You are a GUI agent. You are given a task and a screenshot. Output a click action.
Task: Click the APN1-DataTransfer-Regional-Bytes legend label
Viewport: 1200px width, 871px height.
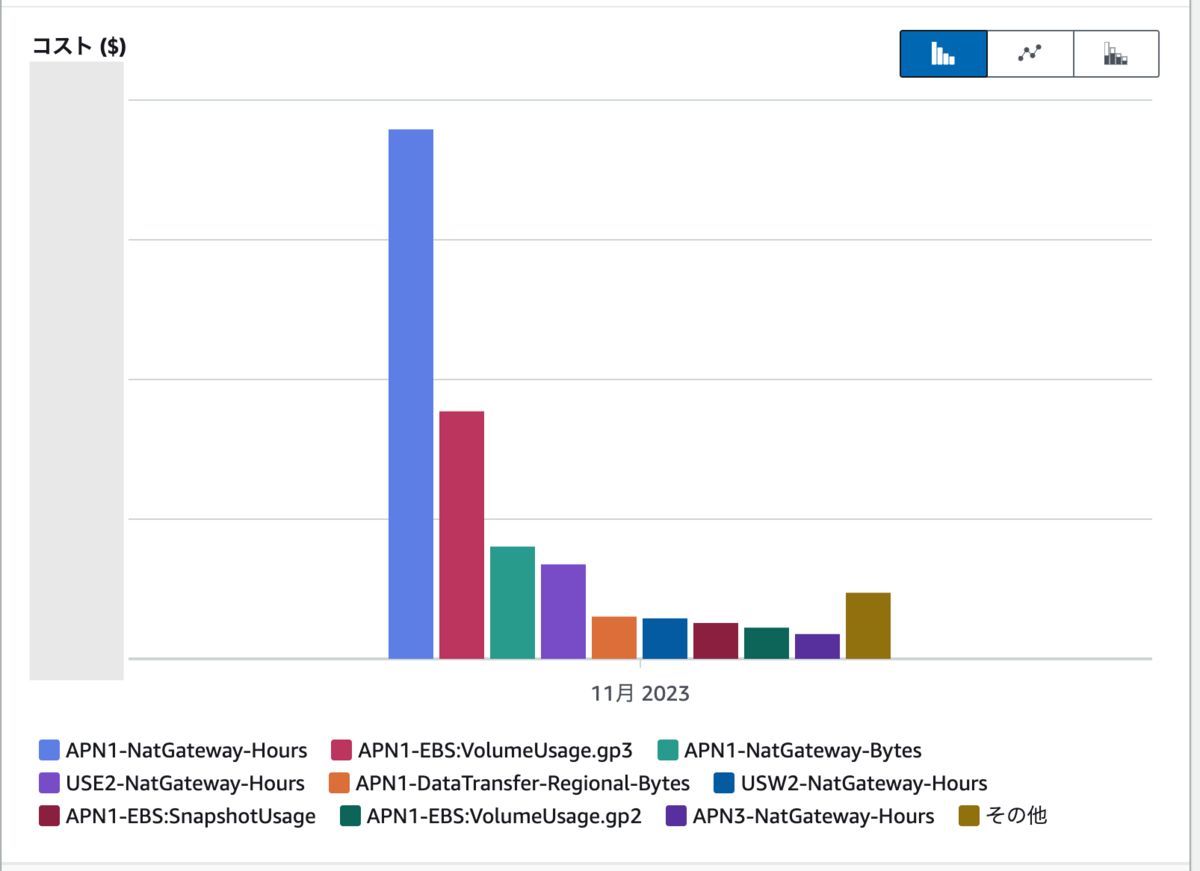(522, 783)
